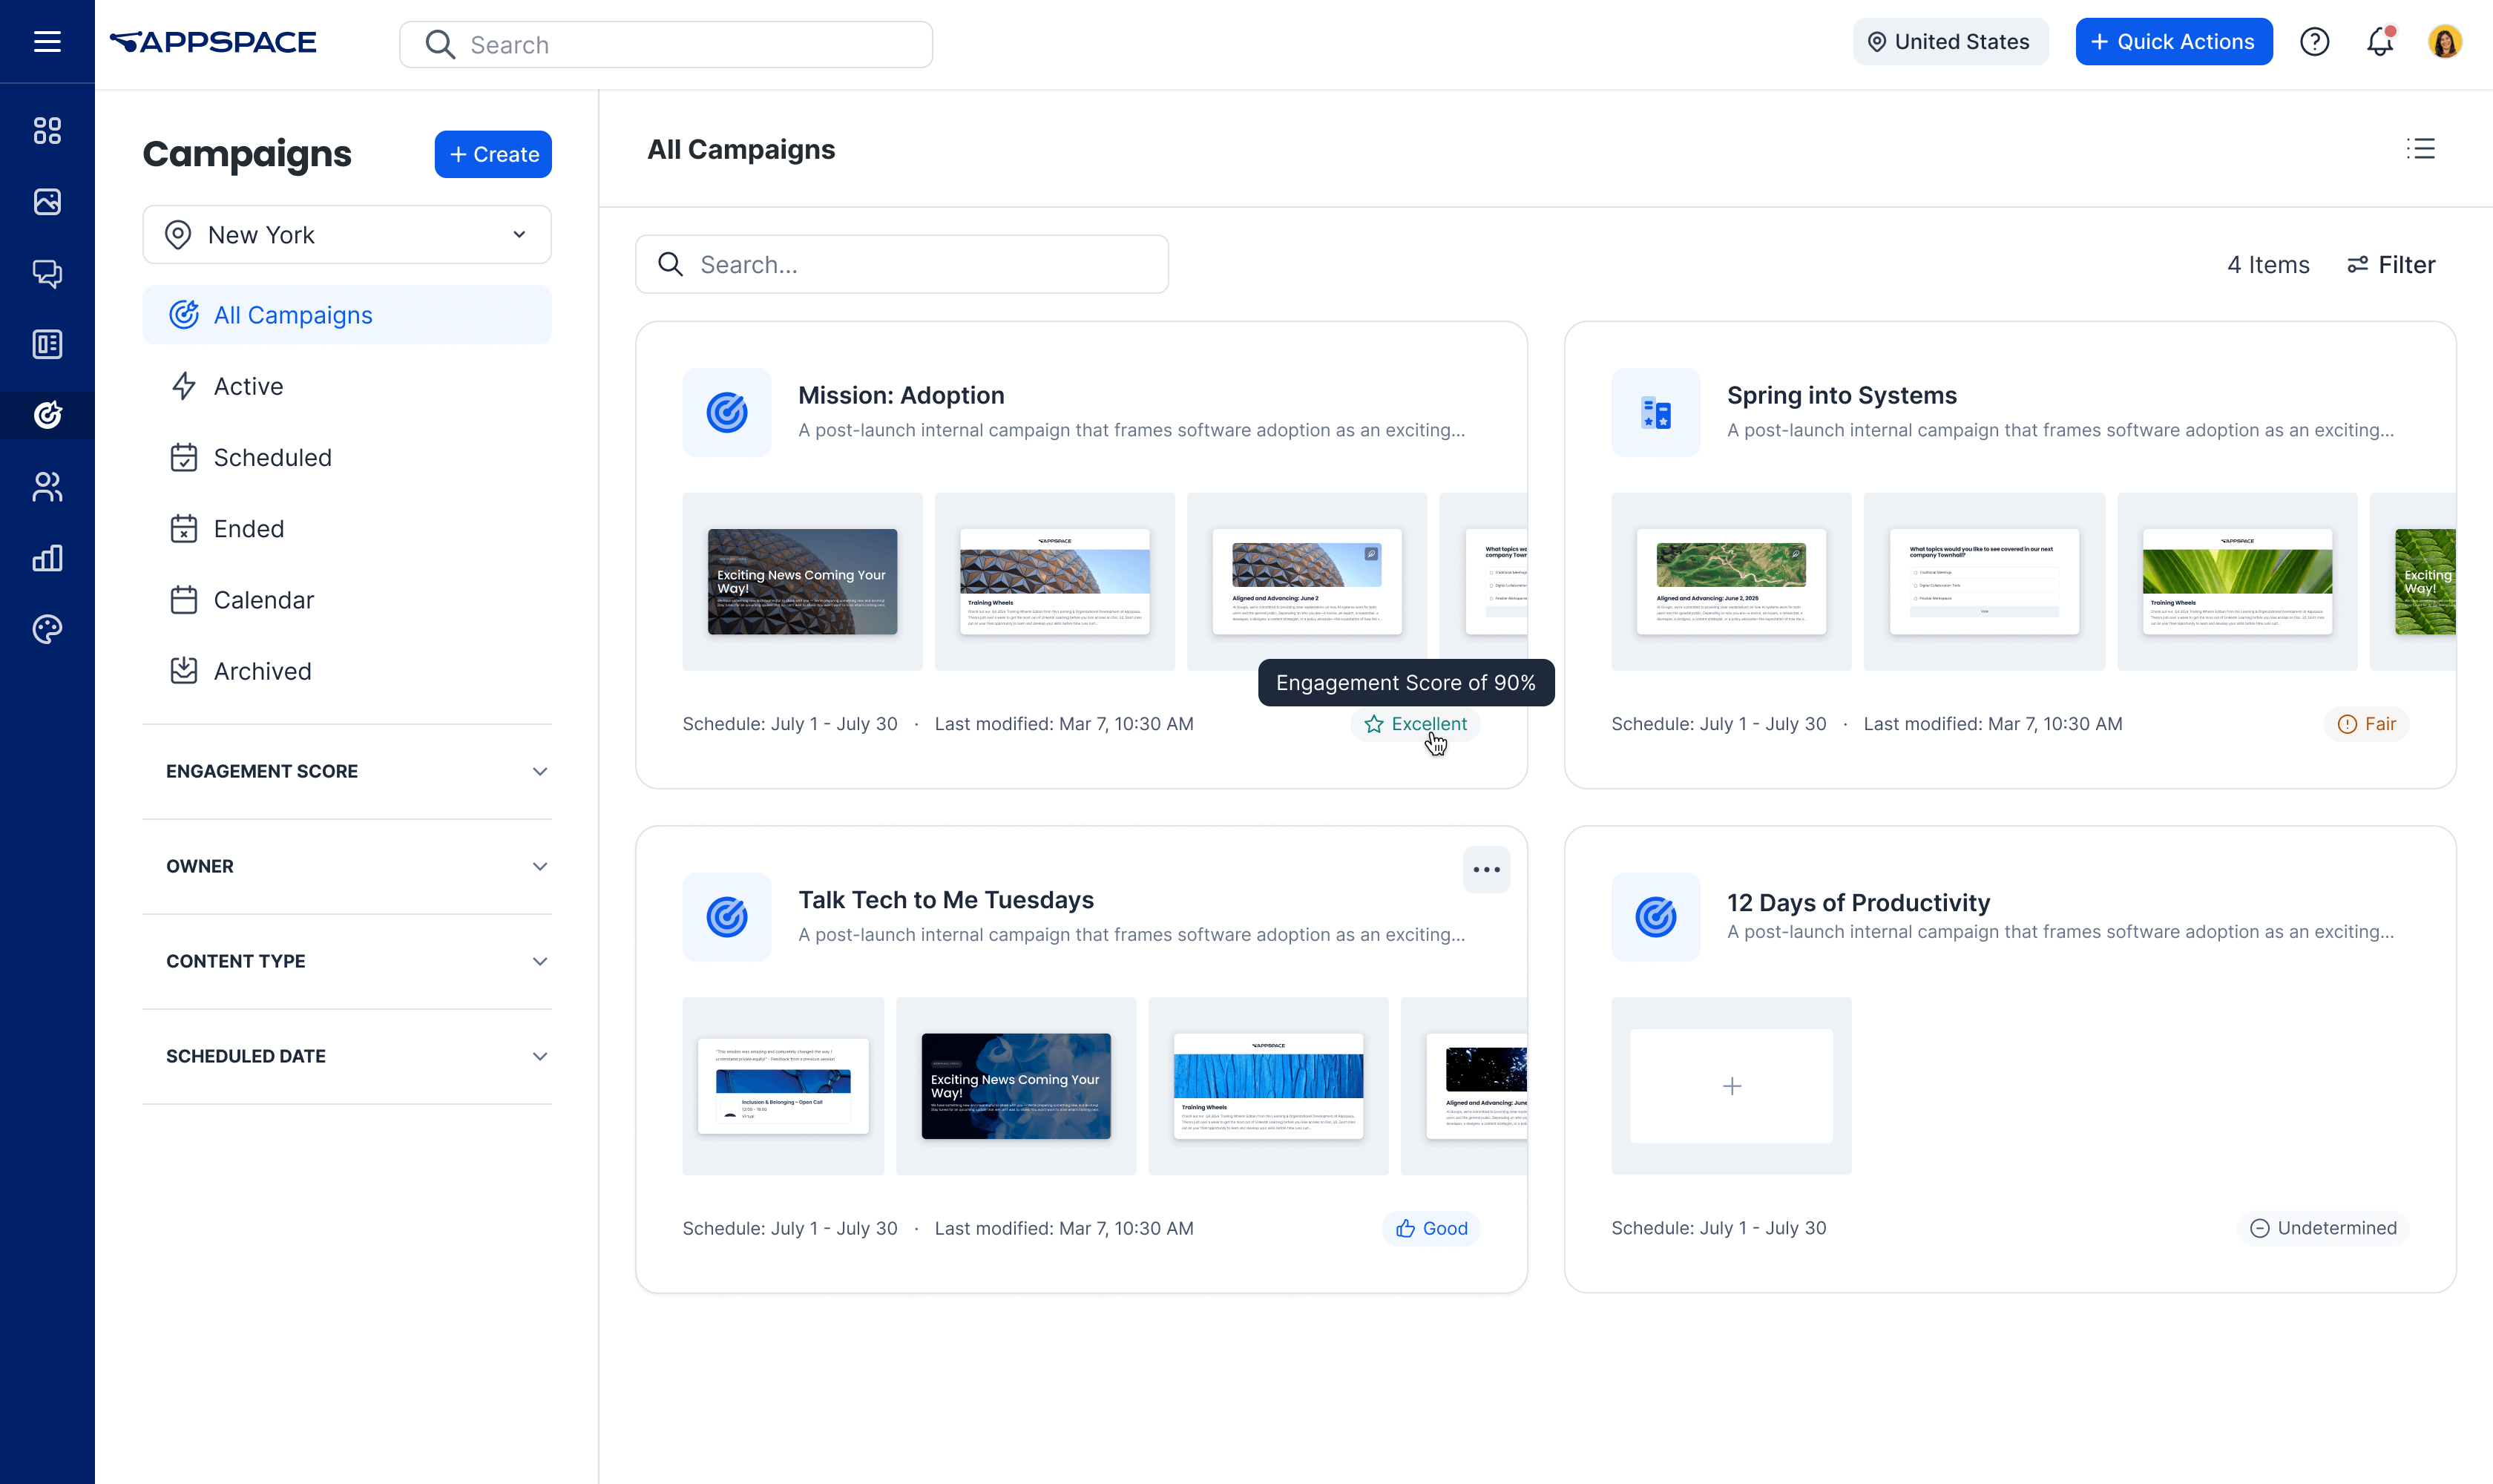Open the New York location dropdown
The width and height of the screenshot is (2493, 1484).
(x=346, y=235)
